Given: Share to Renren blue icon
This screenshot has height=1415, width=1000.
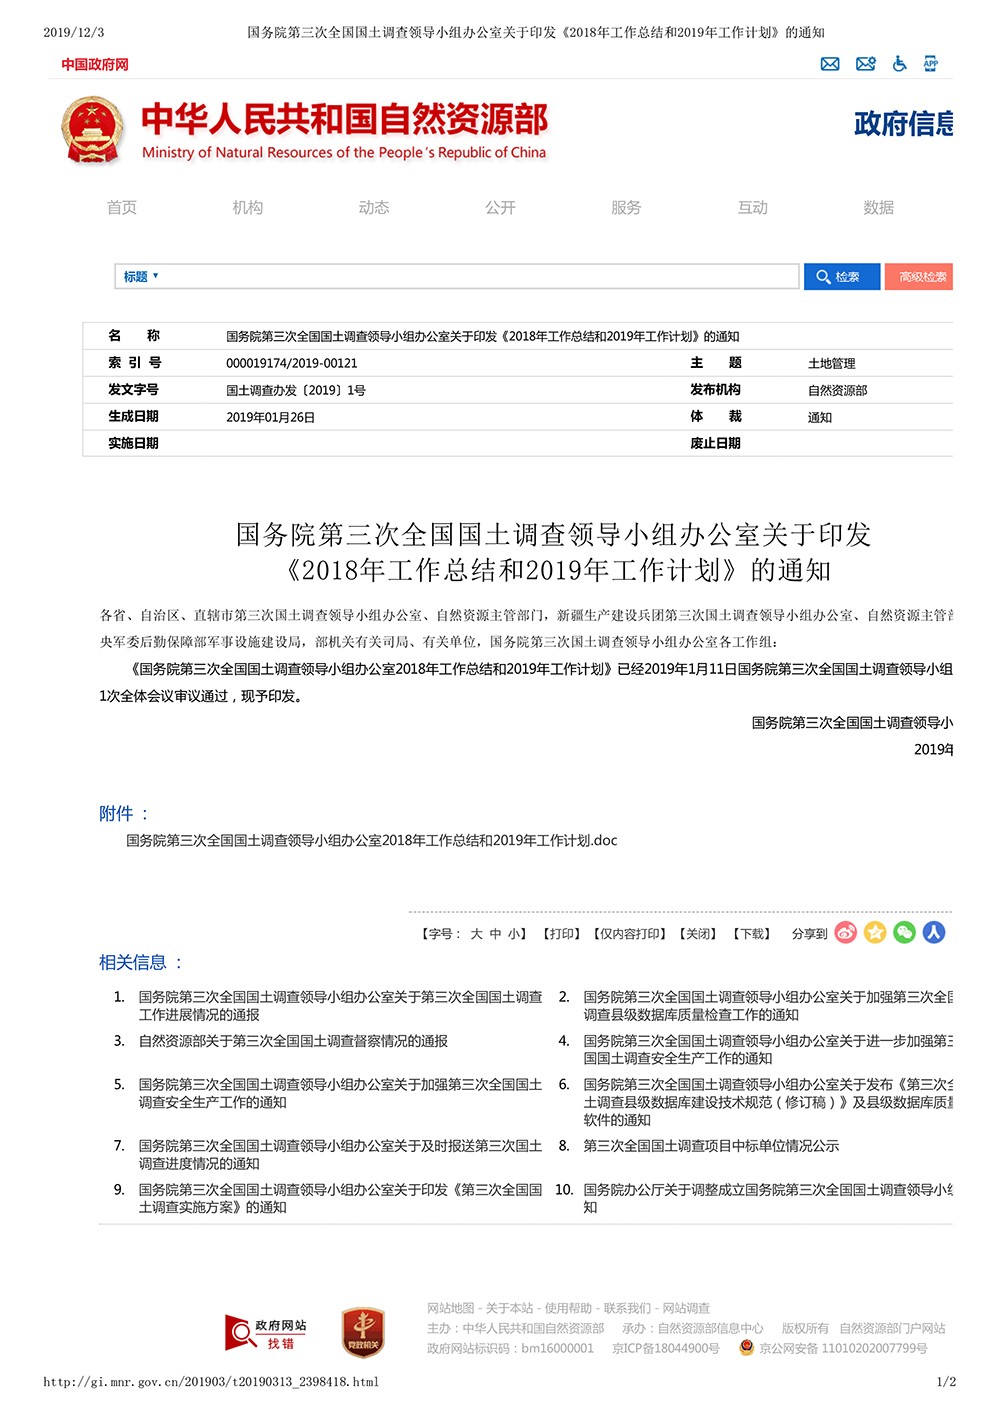Looking at the screenshot, I should coord(933,933).
